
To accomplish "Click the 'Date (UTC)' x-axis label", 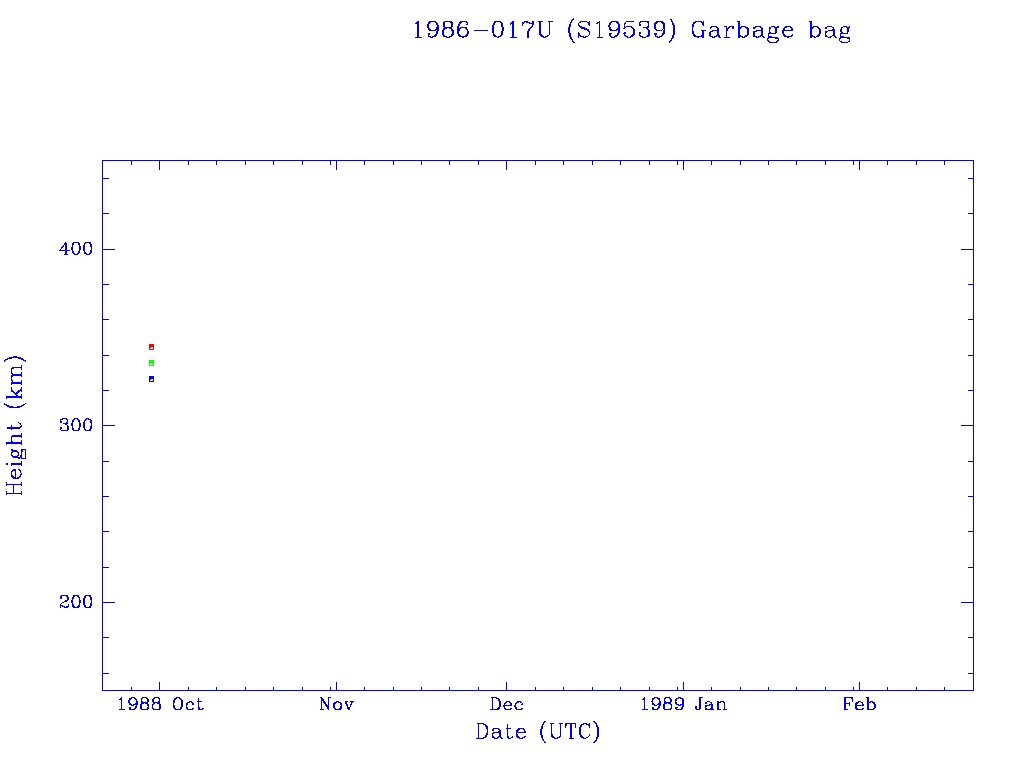I will tap(538, 732).
